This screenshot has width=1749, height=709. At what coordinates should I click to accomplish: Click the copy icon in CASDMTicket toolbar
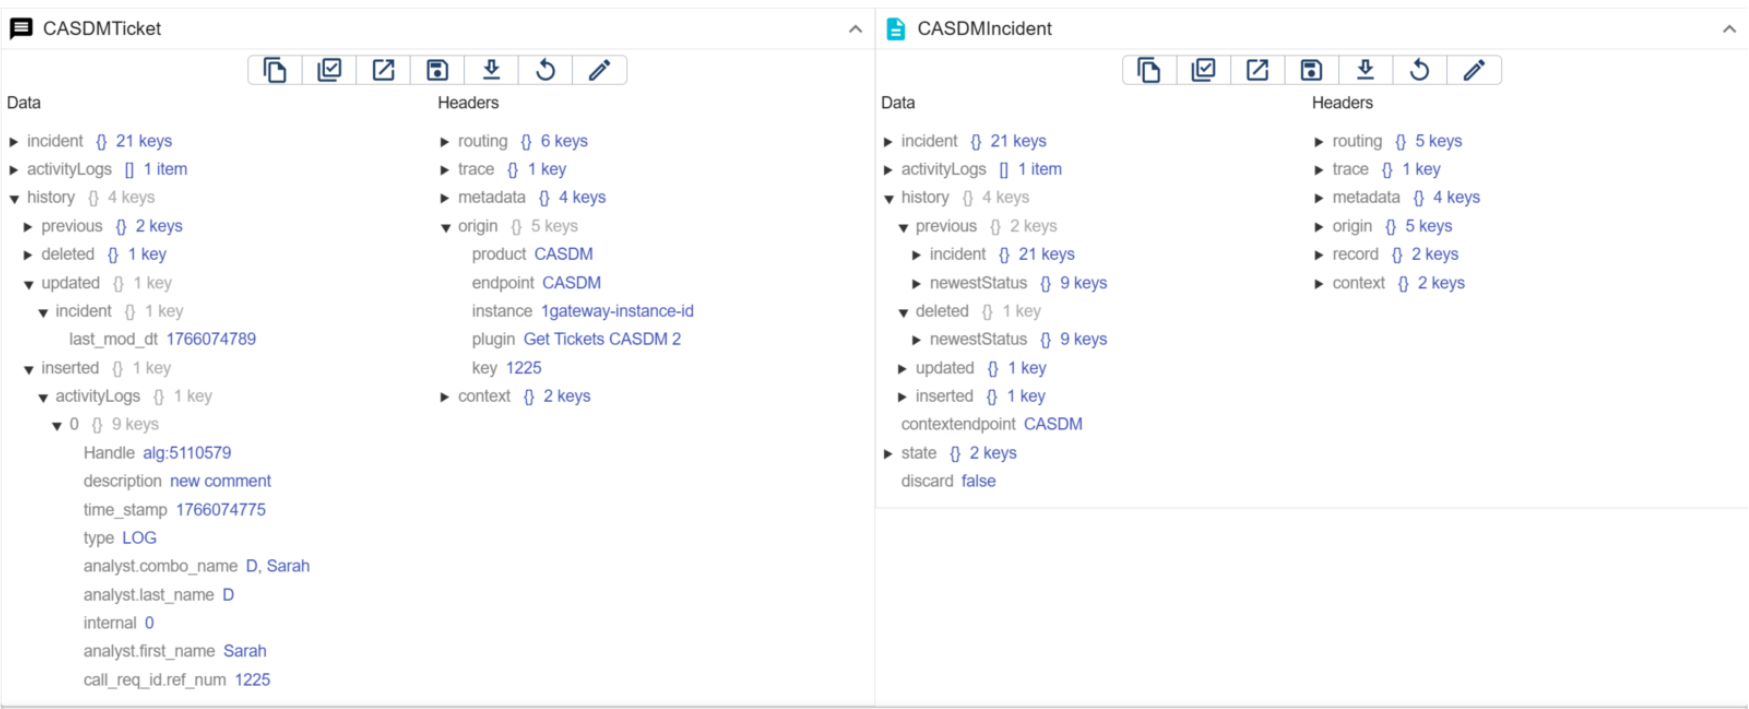pyautogui.click(x=275, y=70)
